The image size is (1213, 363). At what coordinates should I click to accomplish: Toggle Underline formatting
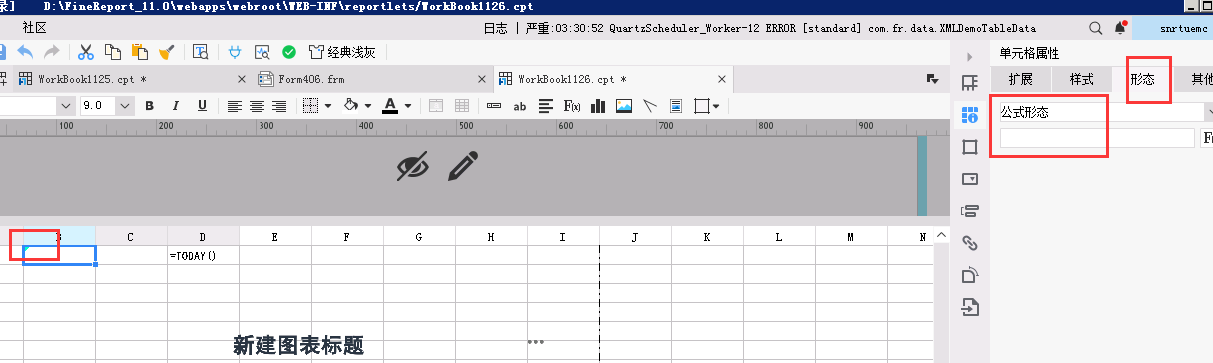(x=202, y=105)
